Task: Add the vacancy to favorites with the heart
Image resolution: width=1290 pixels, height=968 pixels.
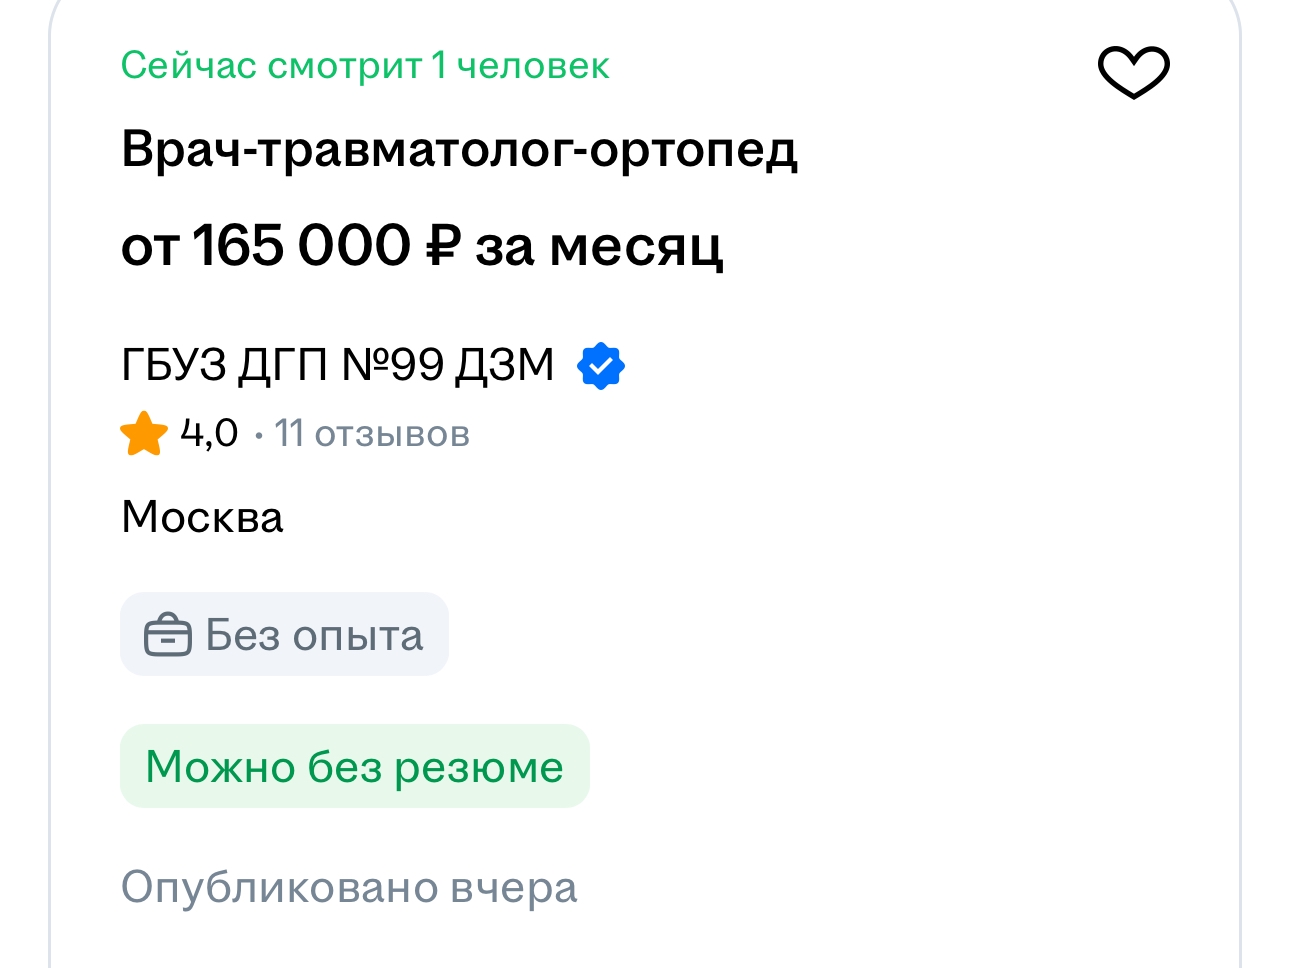Action: (x=1133, y=72)
